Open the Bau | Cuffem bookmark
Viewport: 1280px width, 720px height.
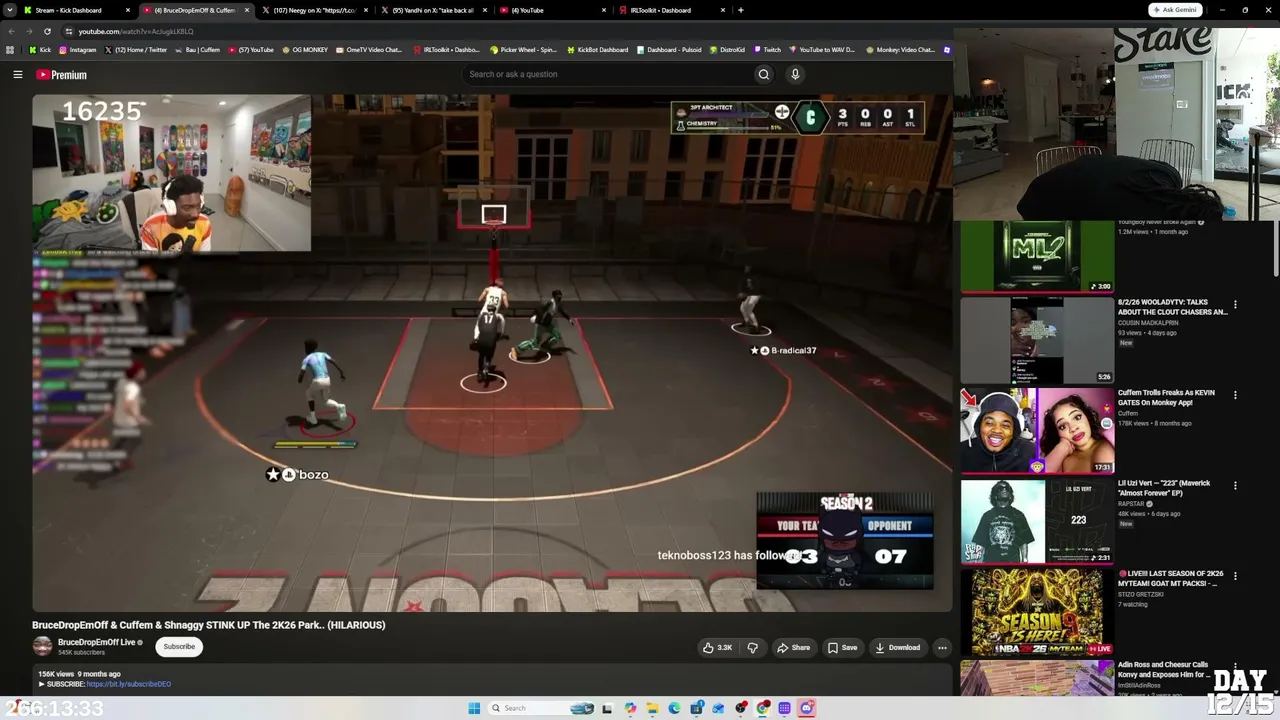coord(198,50)
